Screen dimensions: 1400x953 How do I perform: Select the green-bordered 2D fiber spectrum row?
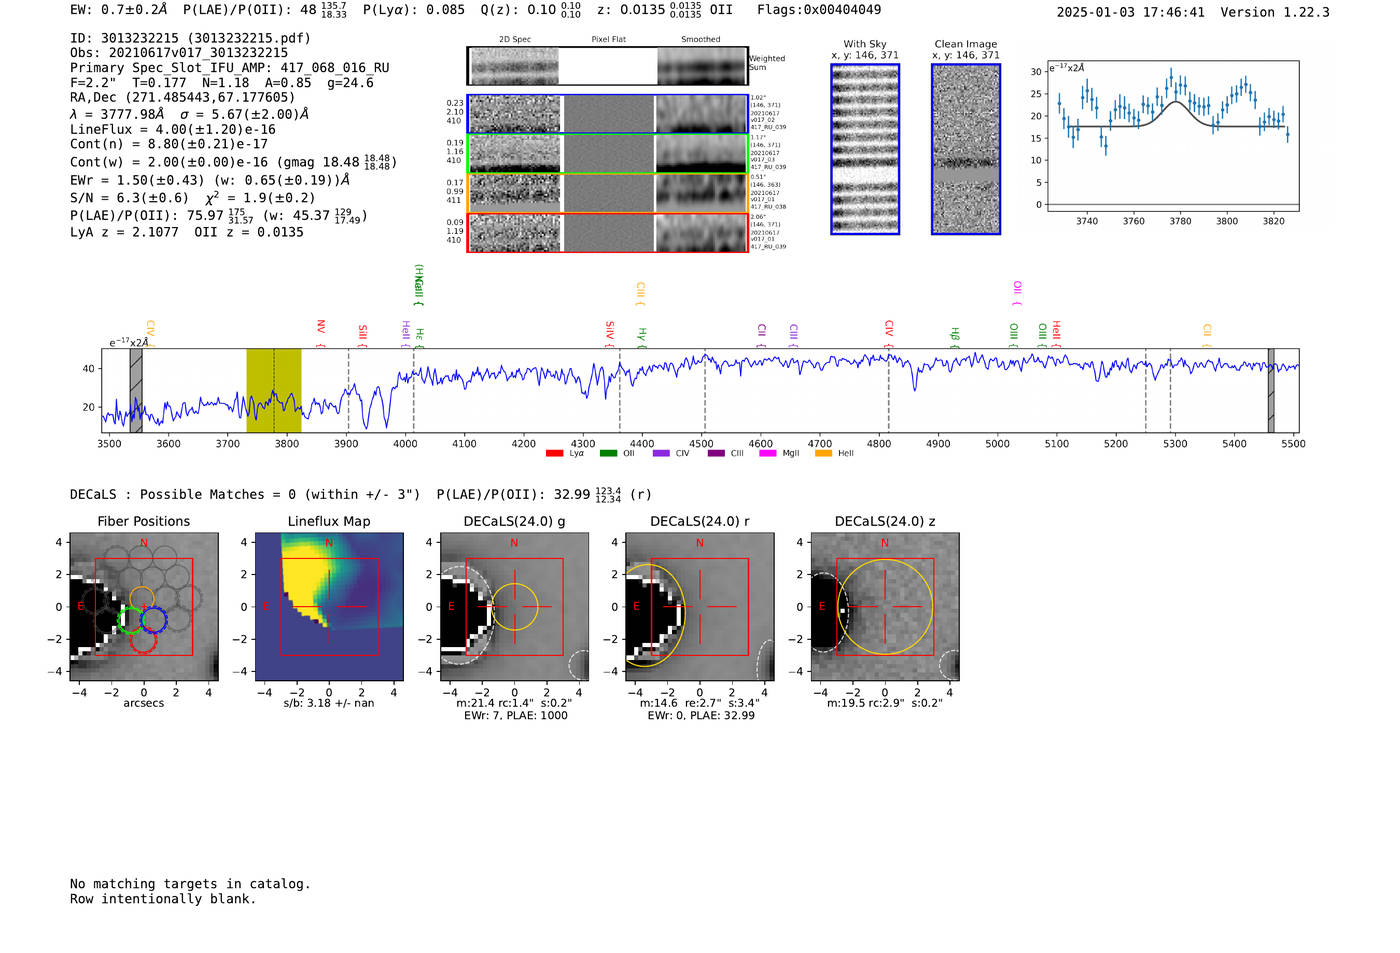(x=608, y=154)
